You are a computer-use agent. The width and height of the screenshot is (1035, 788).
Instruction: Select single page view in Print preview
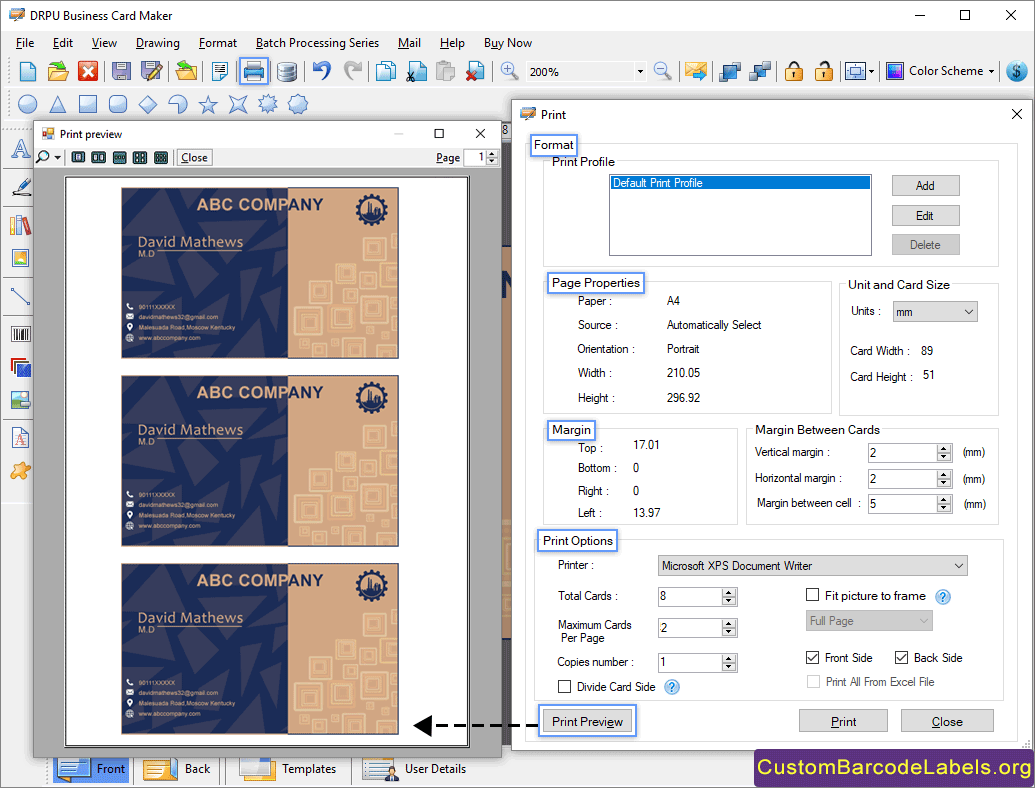78,158
